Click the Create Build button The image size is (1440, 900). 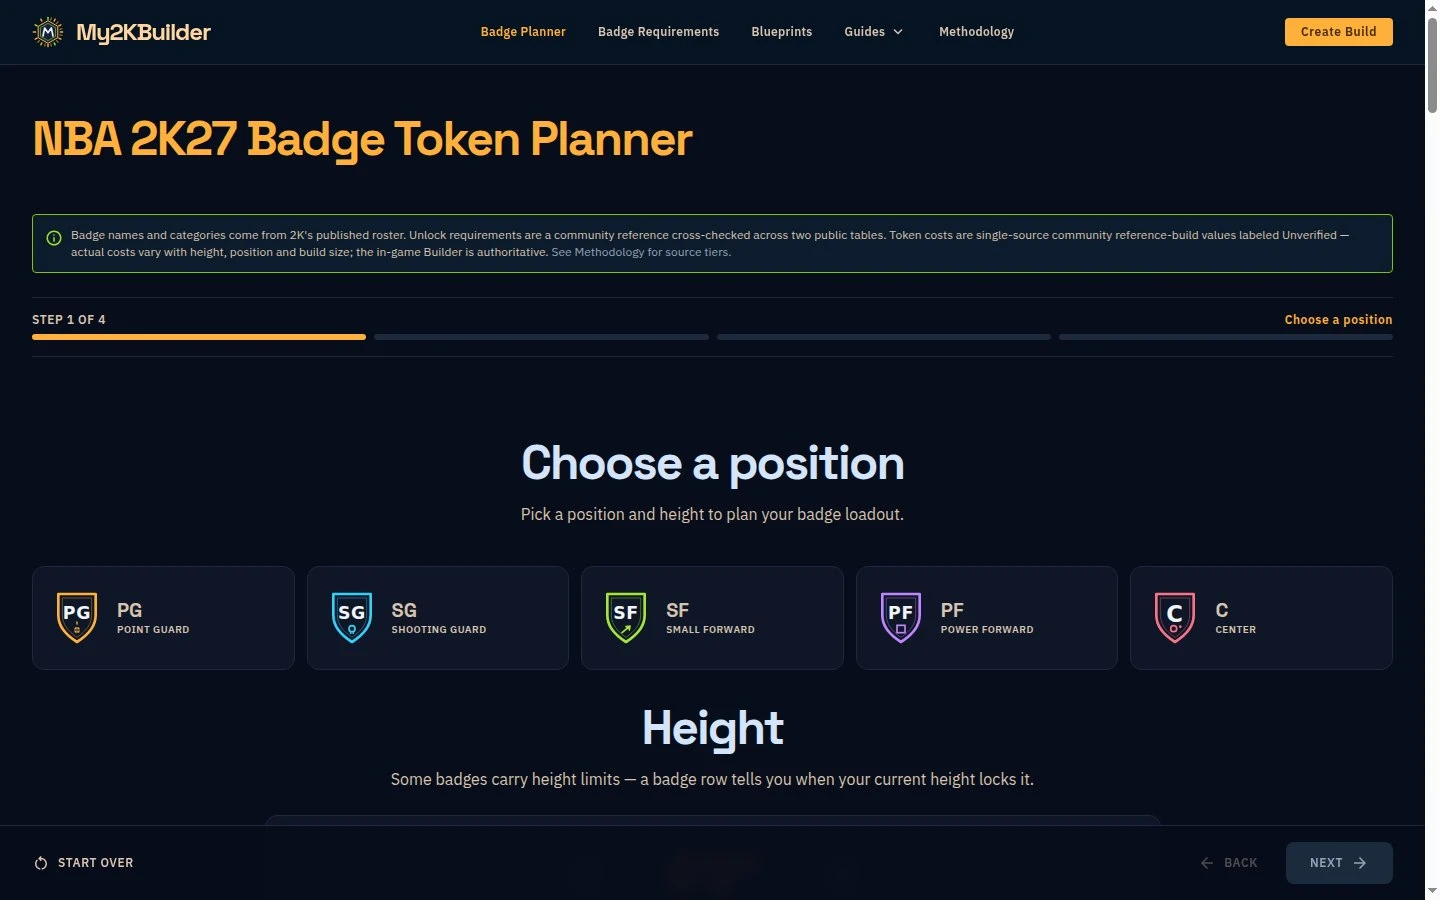1339,32
